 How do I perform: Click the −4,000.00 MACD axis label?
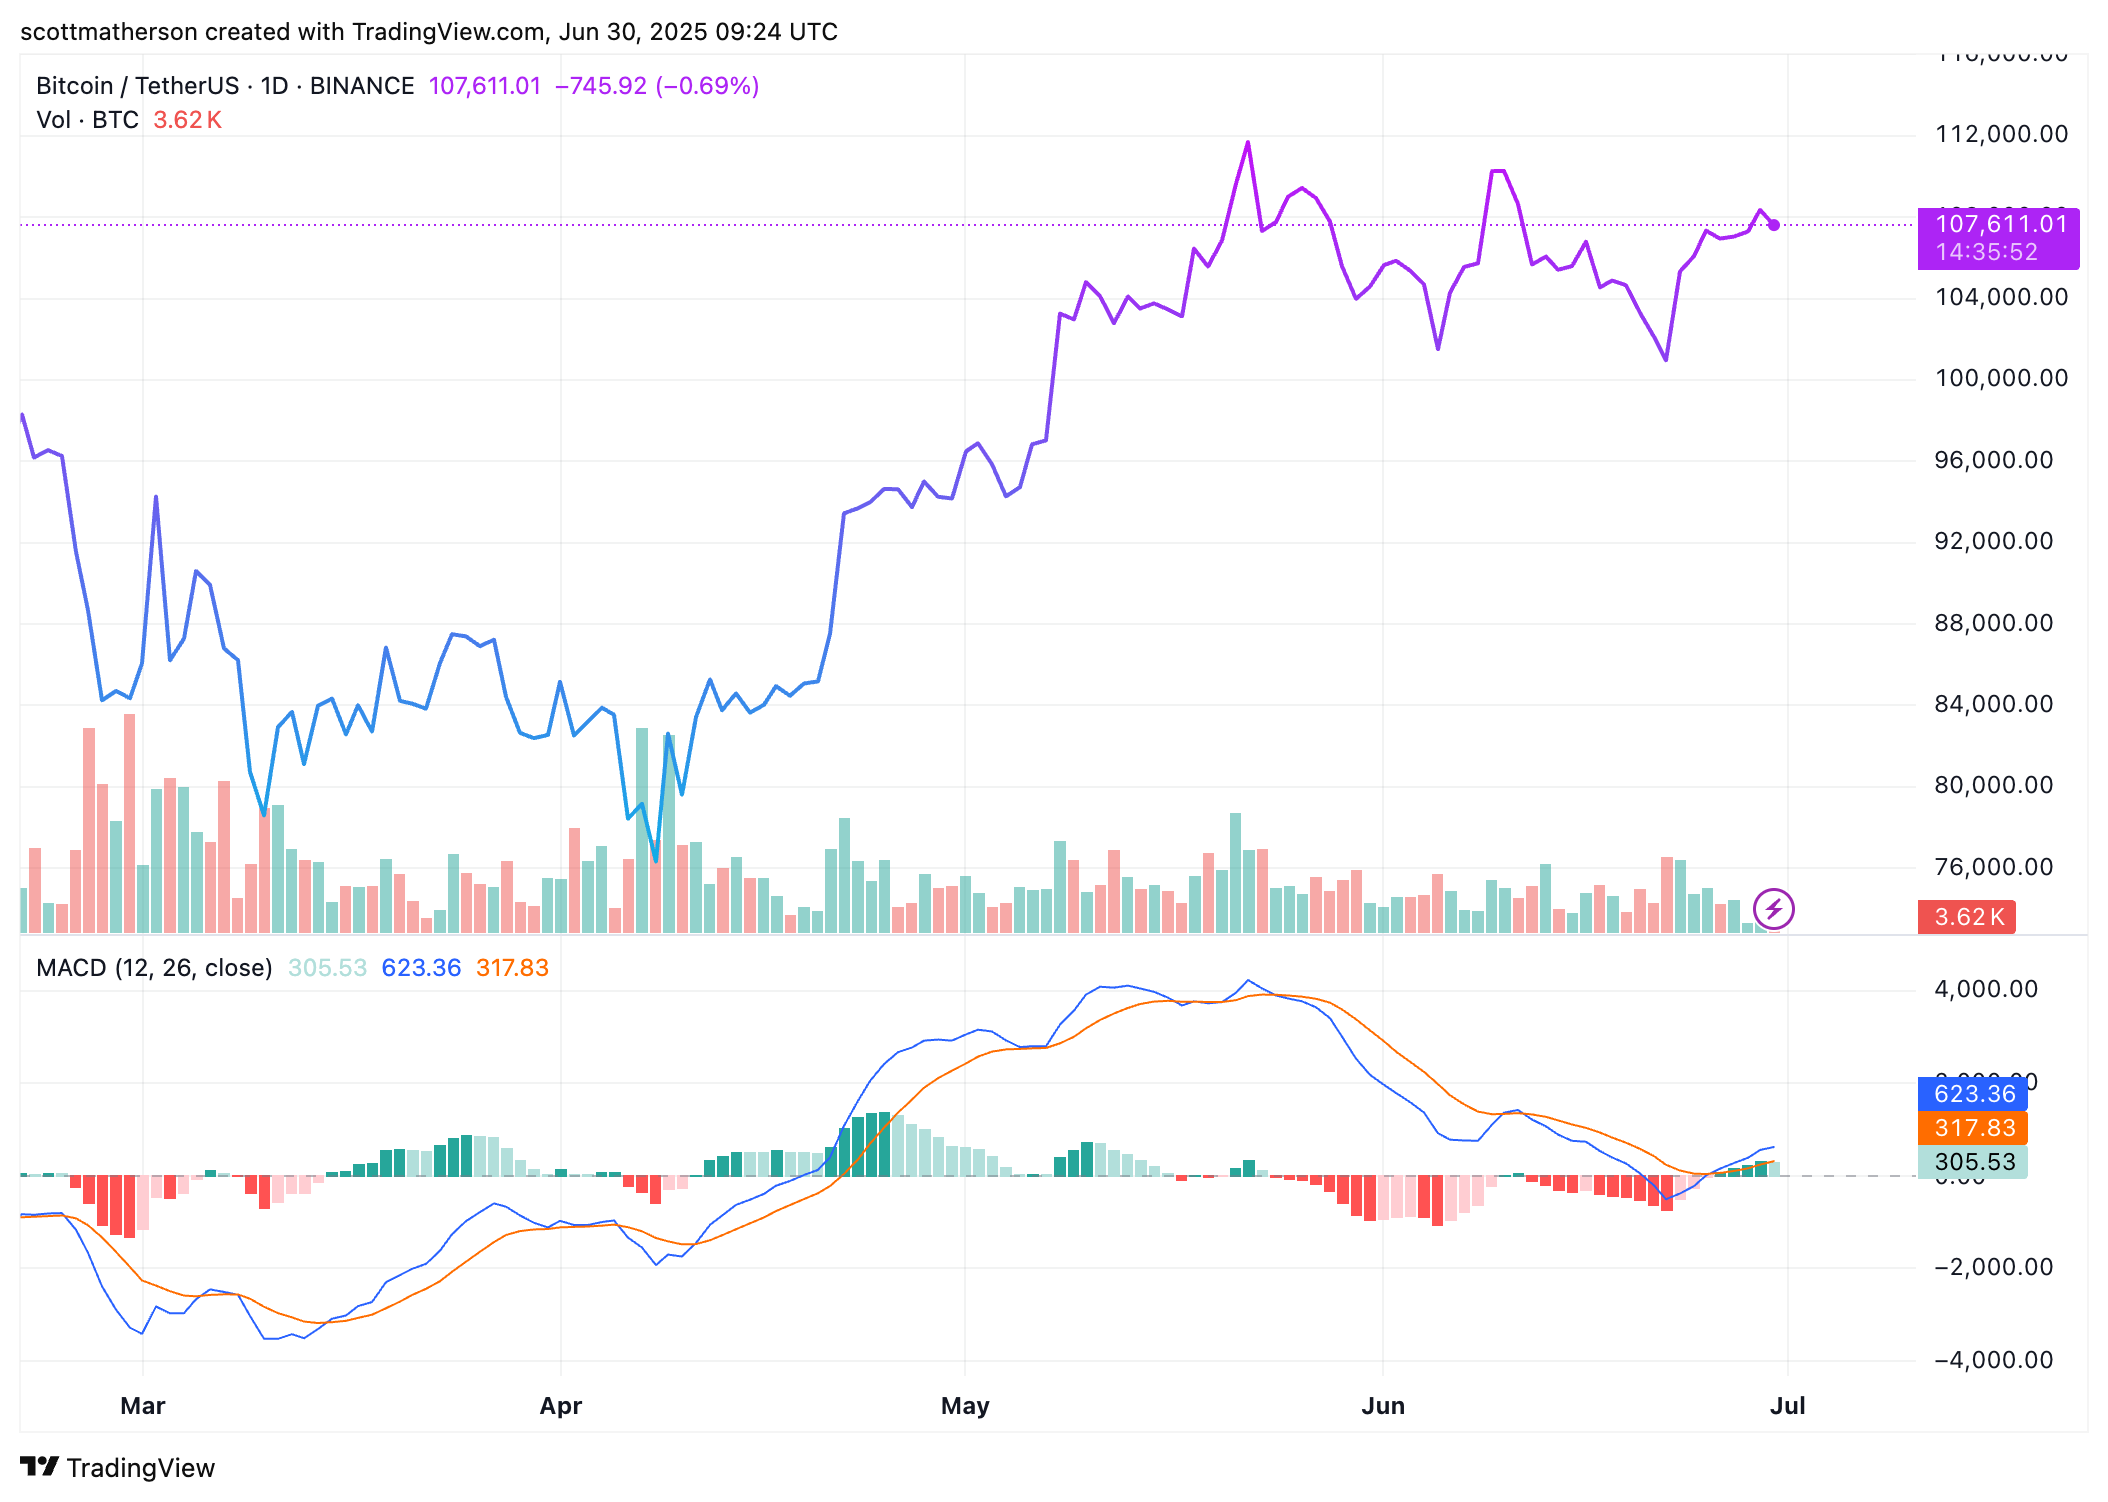1993,1360
